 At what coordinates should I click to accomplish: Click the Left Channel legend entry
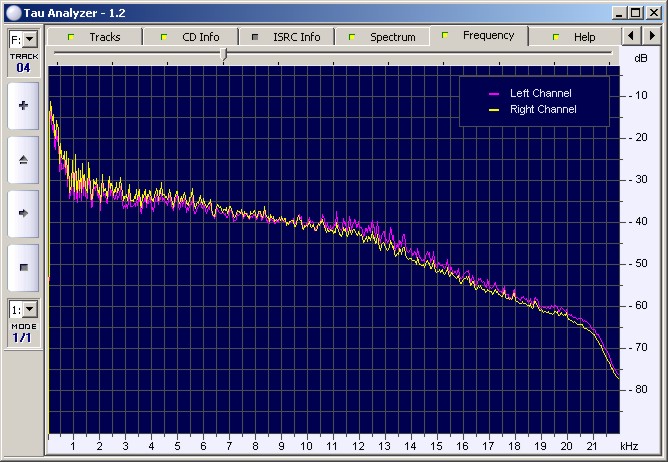point(540,93)
